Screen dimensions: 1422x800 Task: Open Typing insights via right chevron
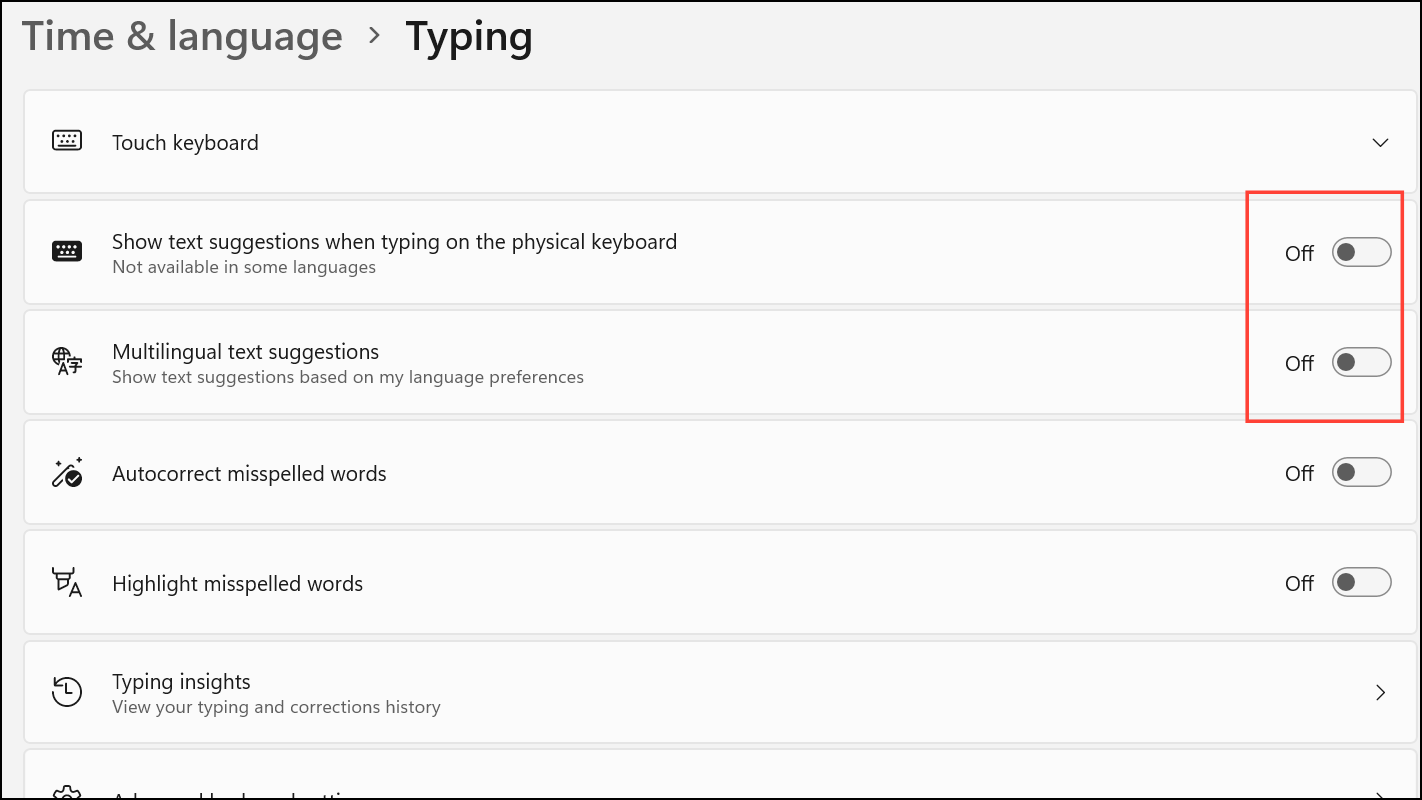click(1380, 692)
